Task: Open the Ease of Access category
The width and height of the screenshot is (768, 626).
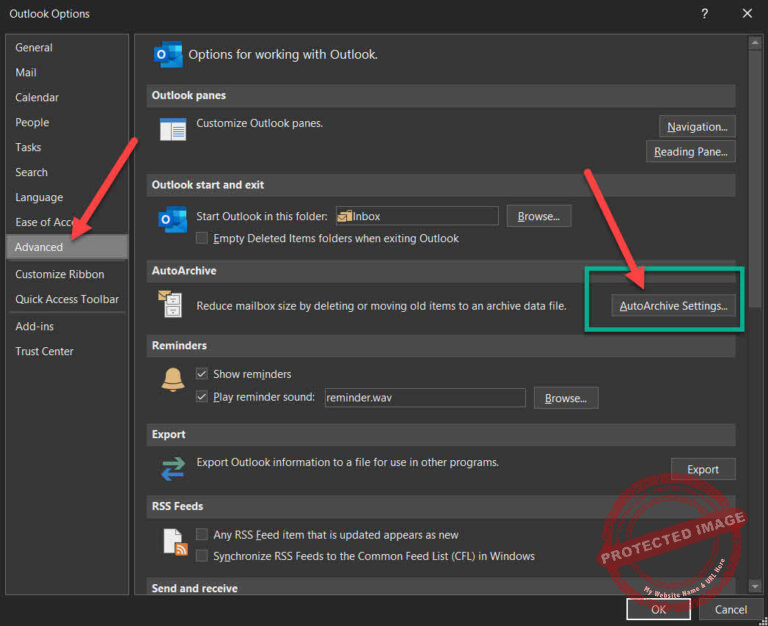Action: point(67,222)
